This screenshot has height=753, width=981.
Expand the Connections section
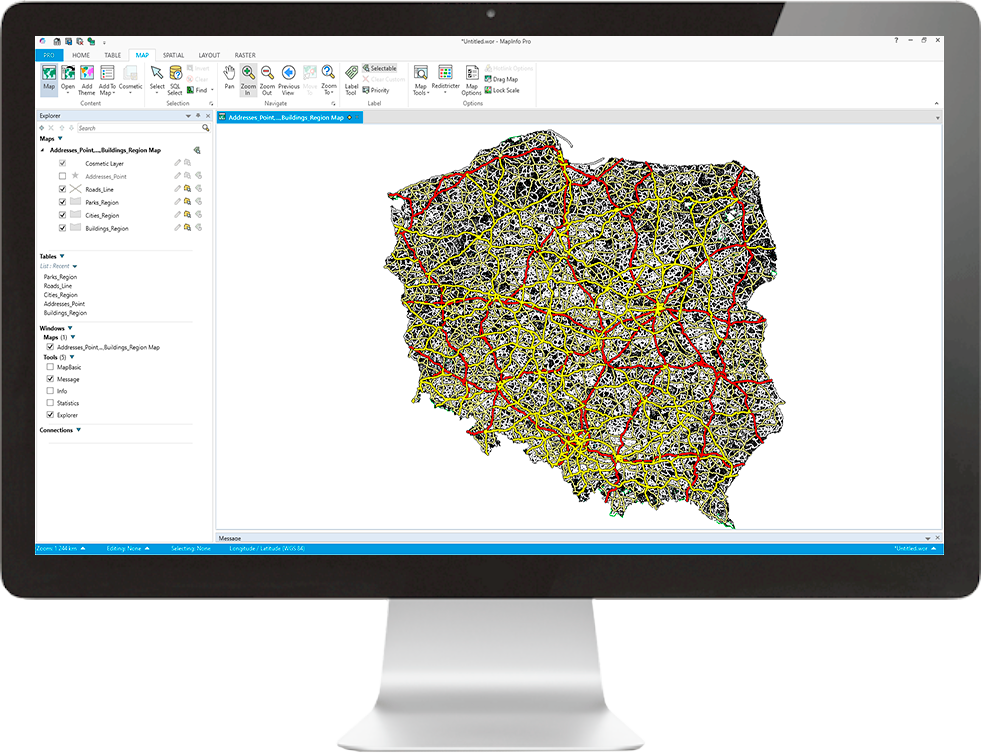(78, 430)
